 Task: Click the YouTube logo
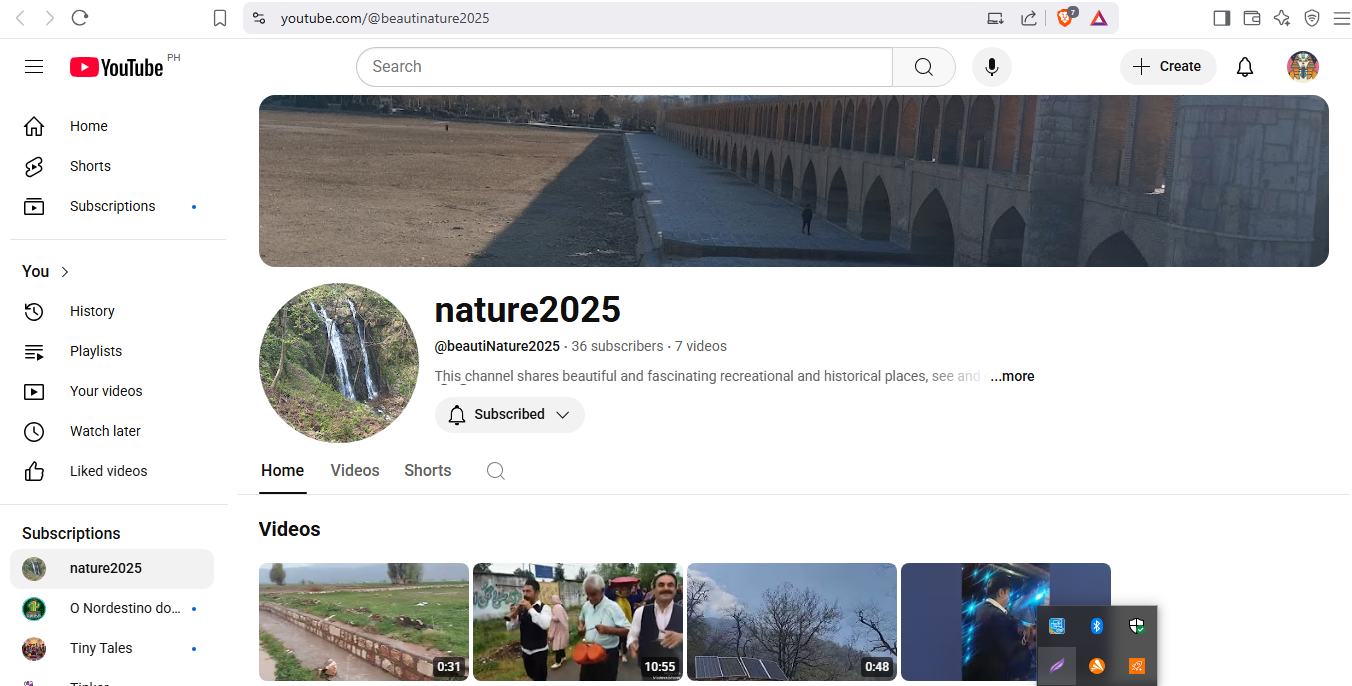(x=117, y=67)
